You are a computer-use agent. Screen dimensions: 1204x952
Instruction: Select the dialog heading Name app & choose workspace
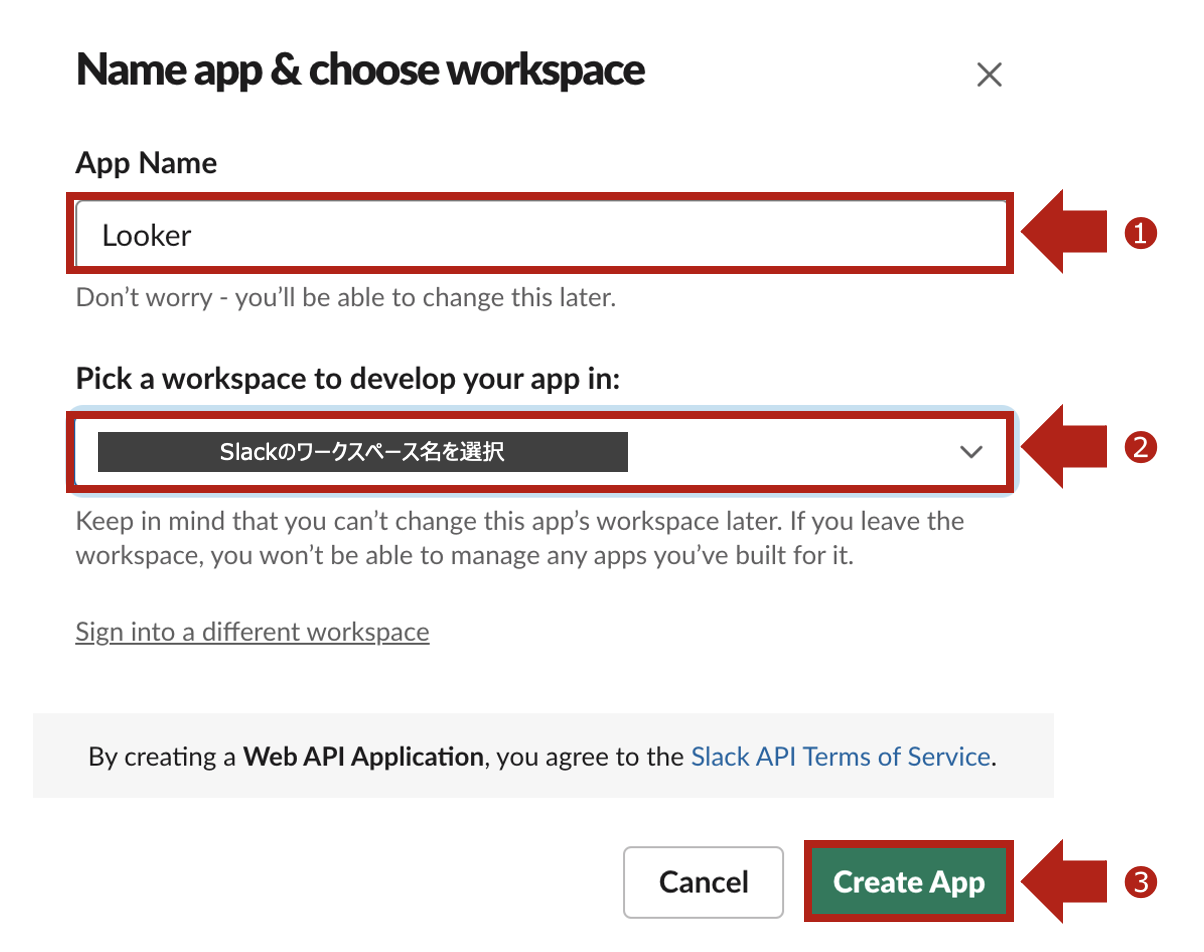pos(360,71)
